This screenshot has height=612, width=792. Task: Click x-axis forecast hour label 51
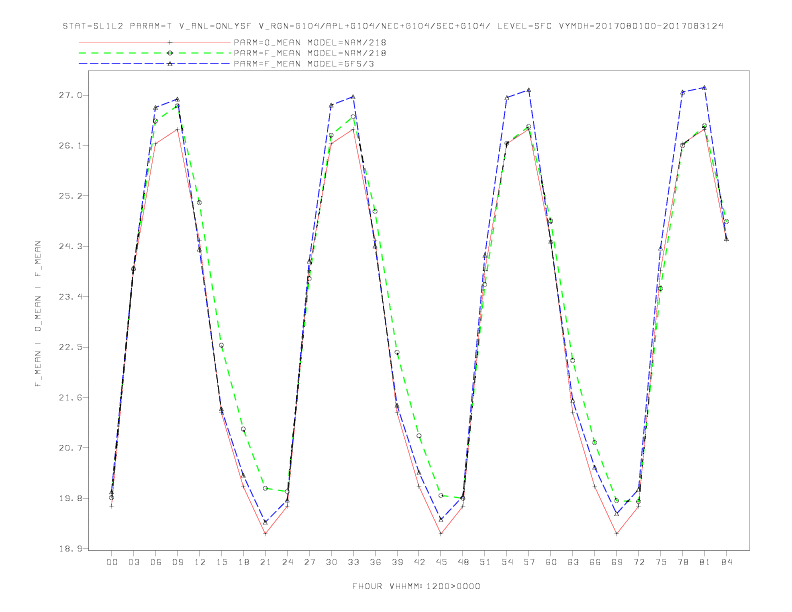(485, 562)
